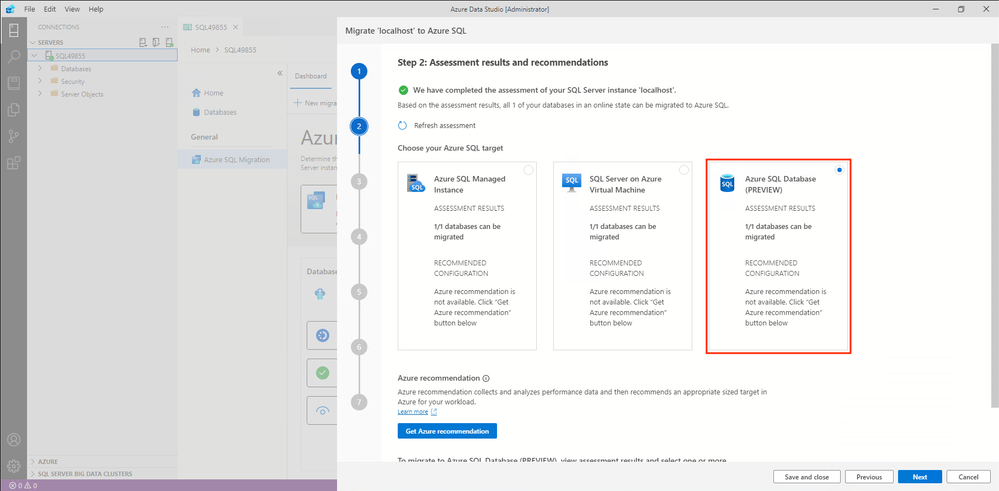Click the New Server Group icon
The width and height of the screenshot is (999, 491).
tap(156, 42)
